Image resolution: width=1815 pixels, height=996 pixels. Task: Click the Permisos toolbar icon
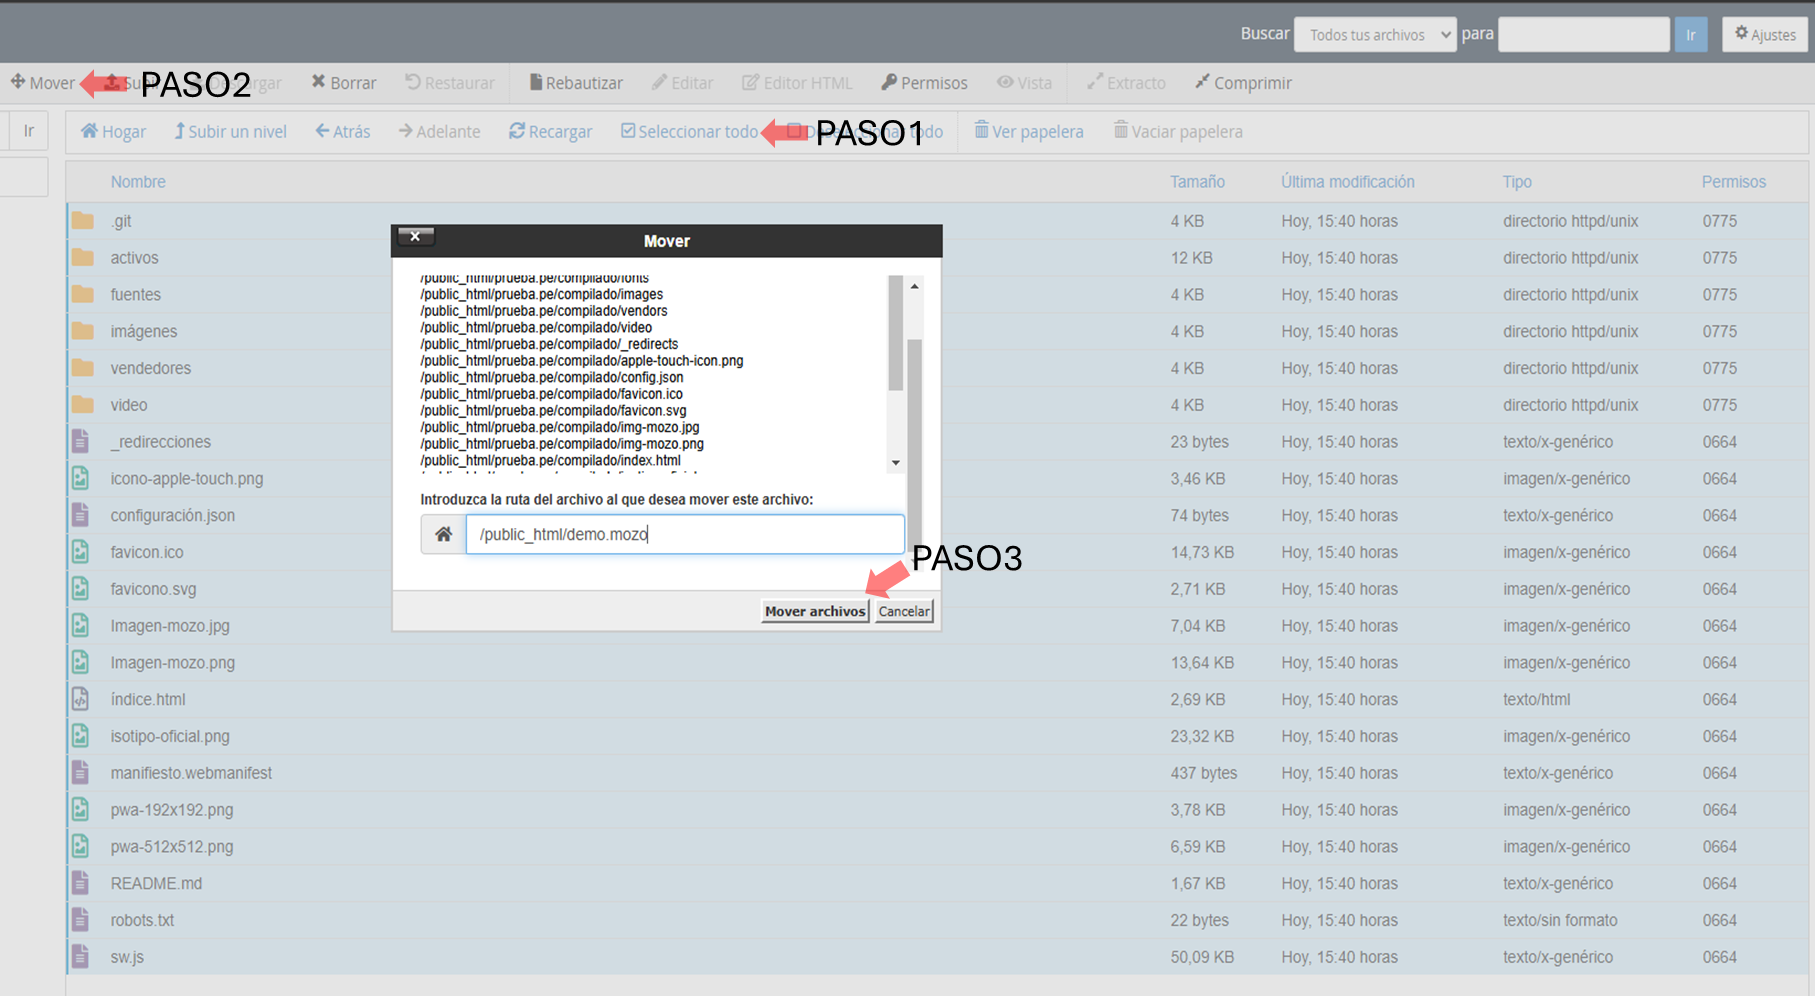pyautogui.click(x=923, y=82)
